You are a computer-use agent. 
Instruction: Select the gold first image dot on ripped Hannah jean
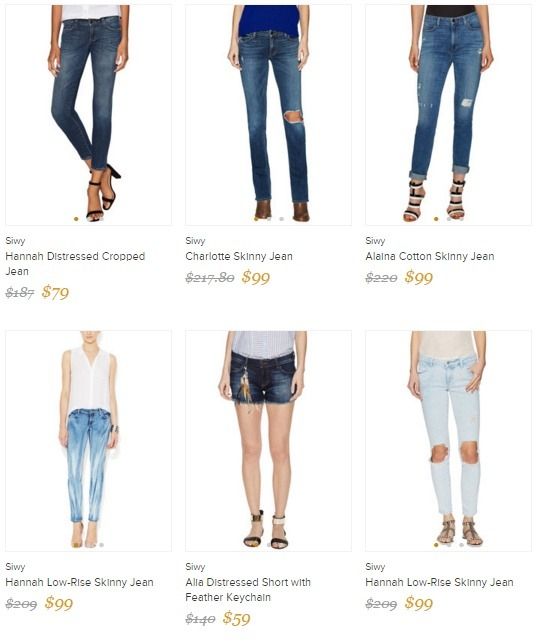click(x=436, y=545)
